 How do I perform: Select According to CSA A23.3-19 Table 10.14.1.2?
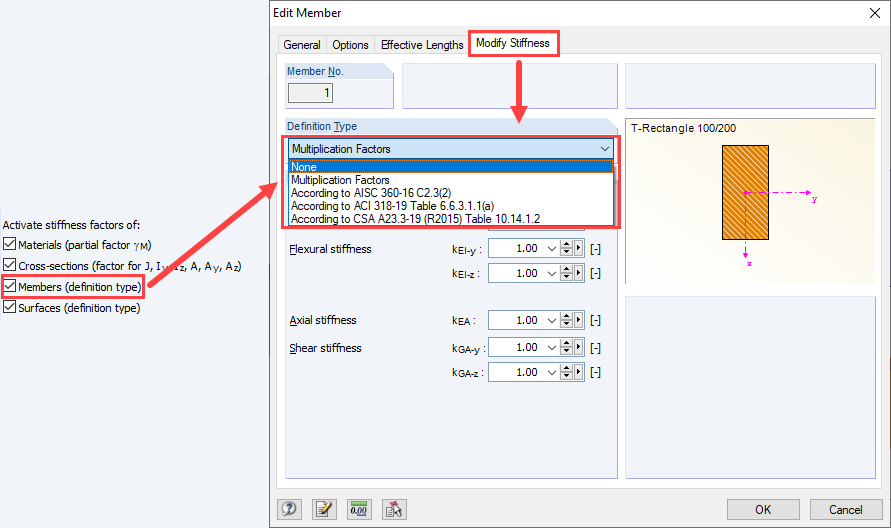tap(451, 219)
